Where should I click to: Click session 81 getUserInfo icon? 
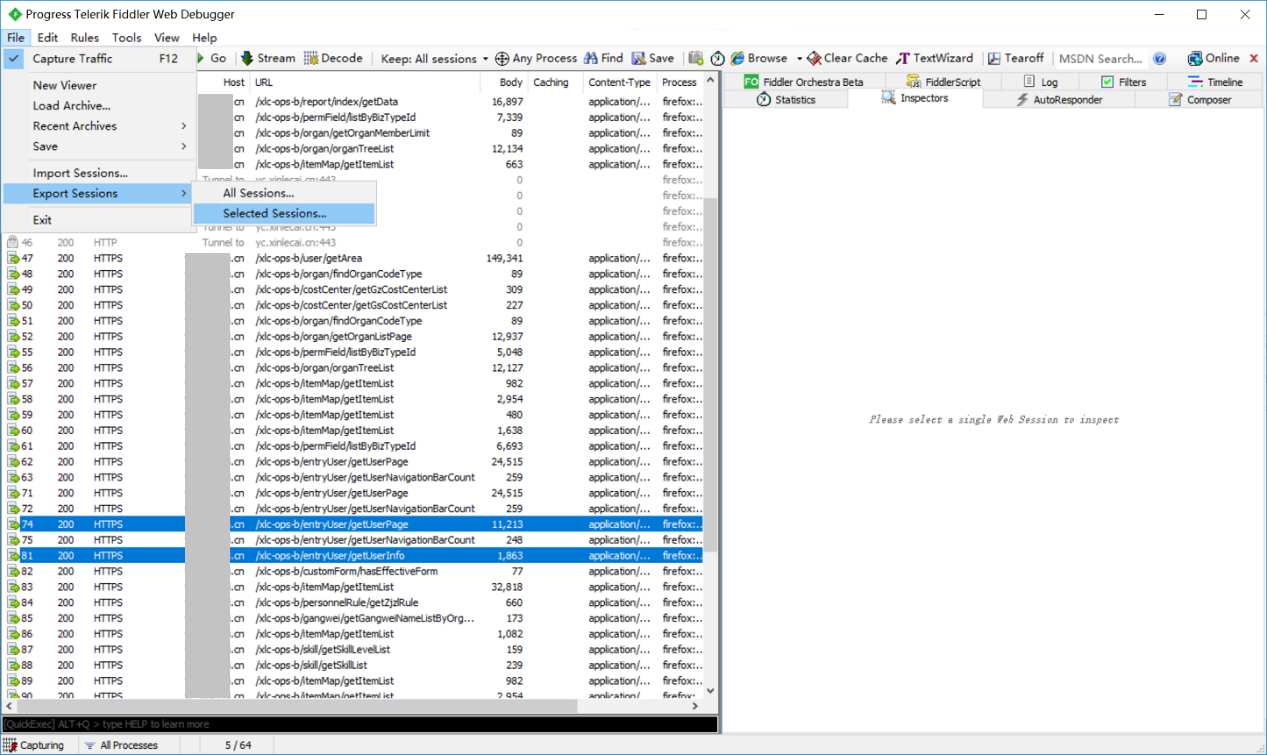coord(14,555)
